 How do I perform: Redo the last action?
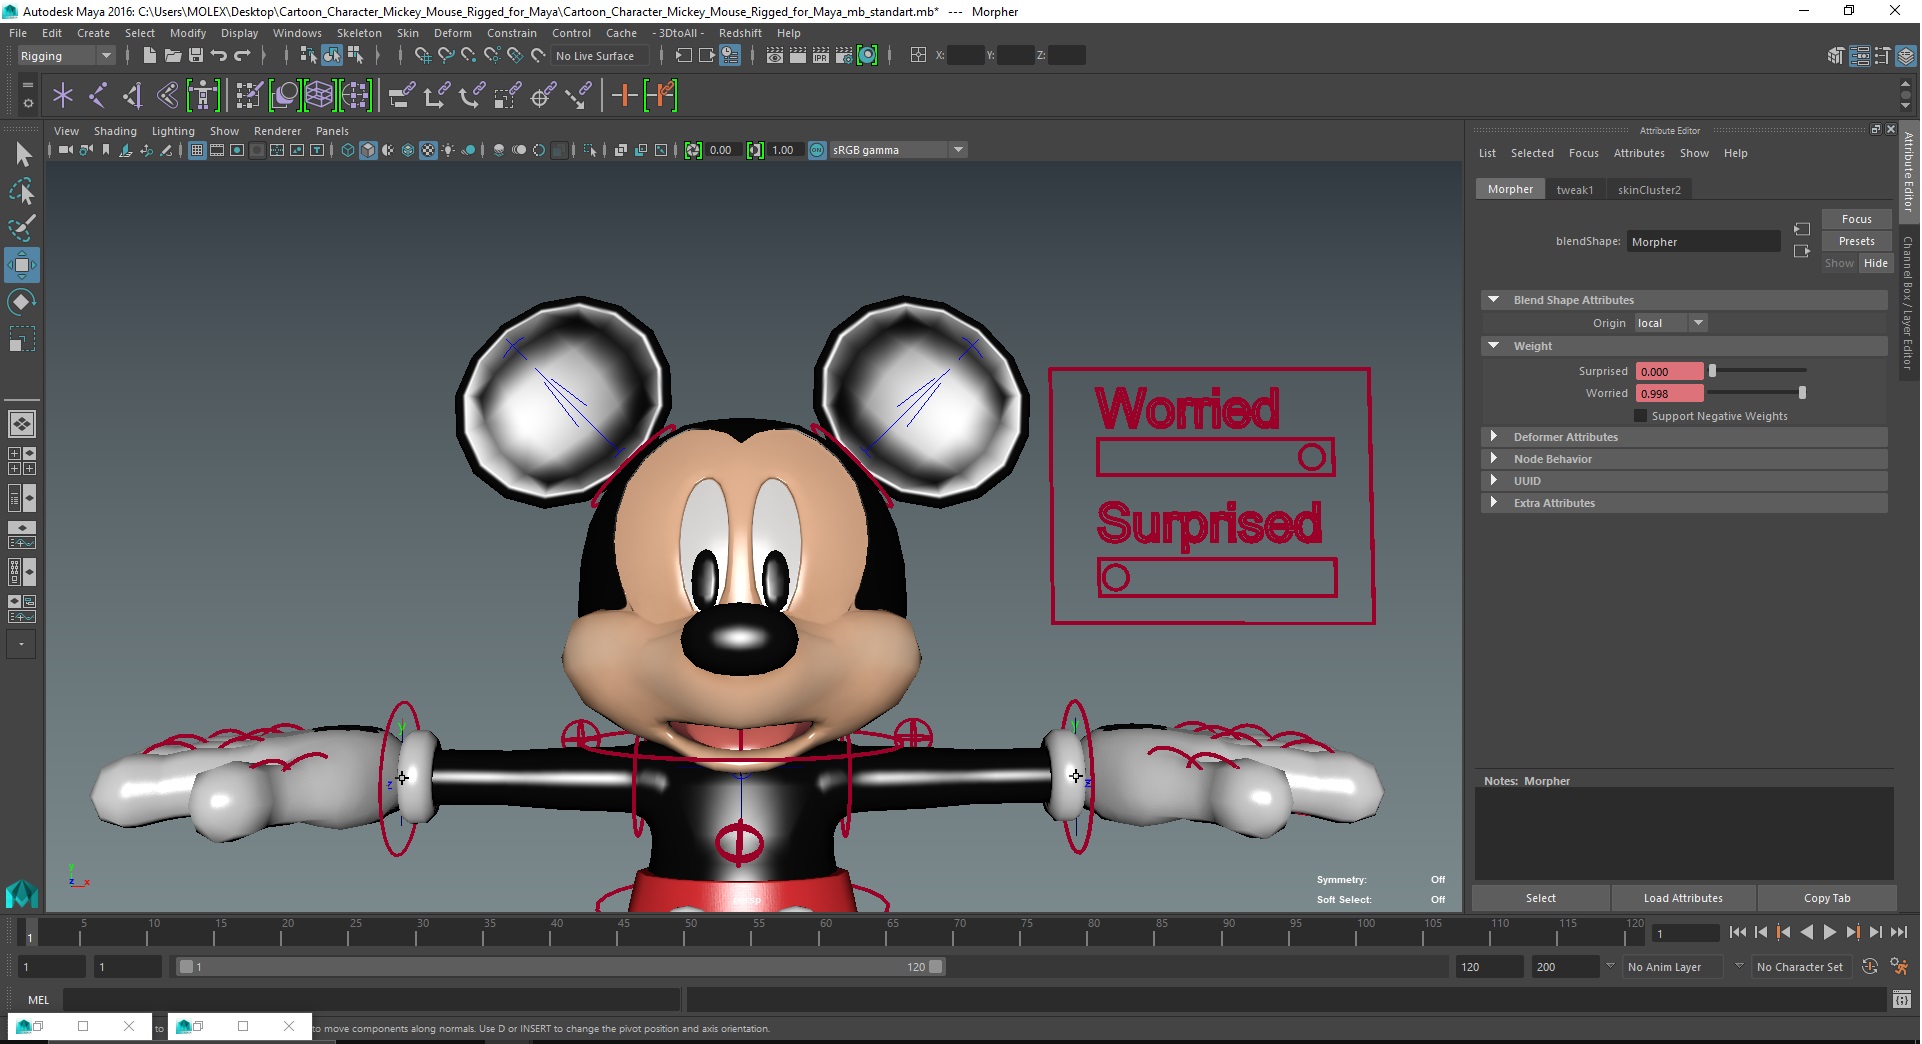243,56
